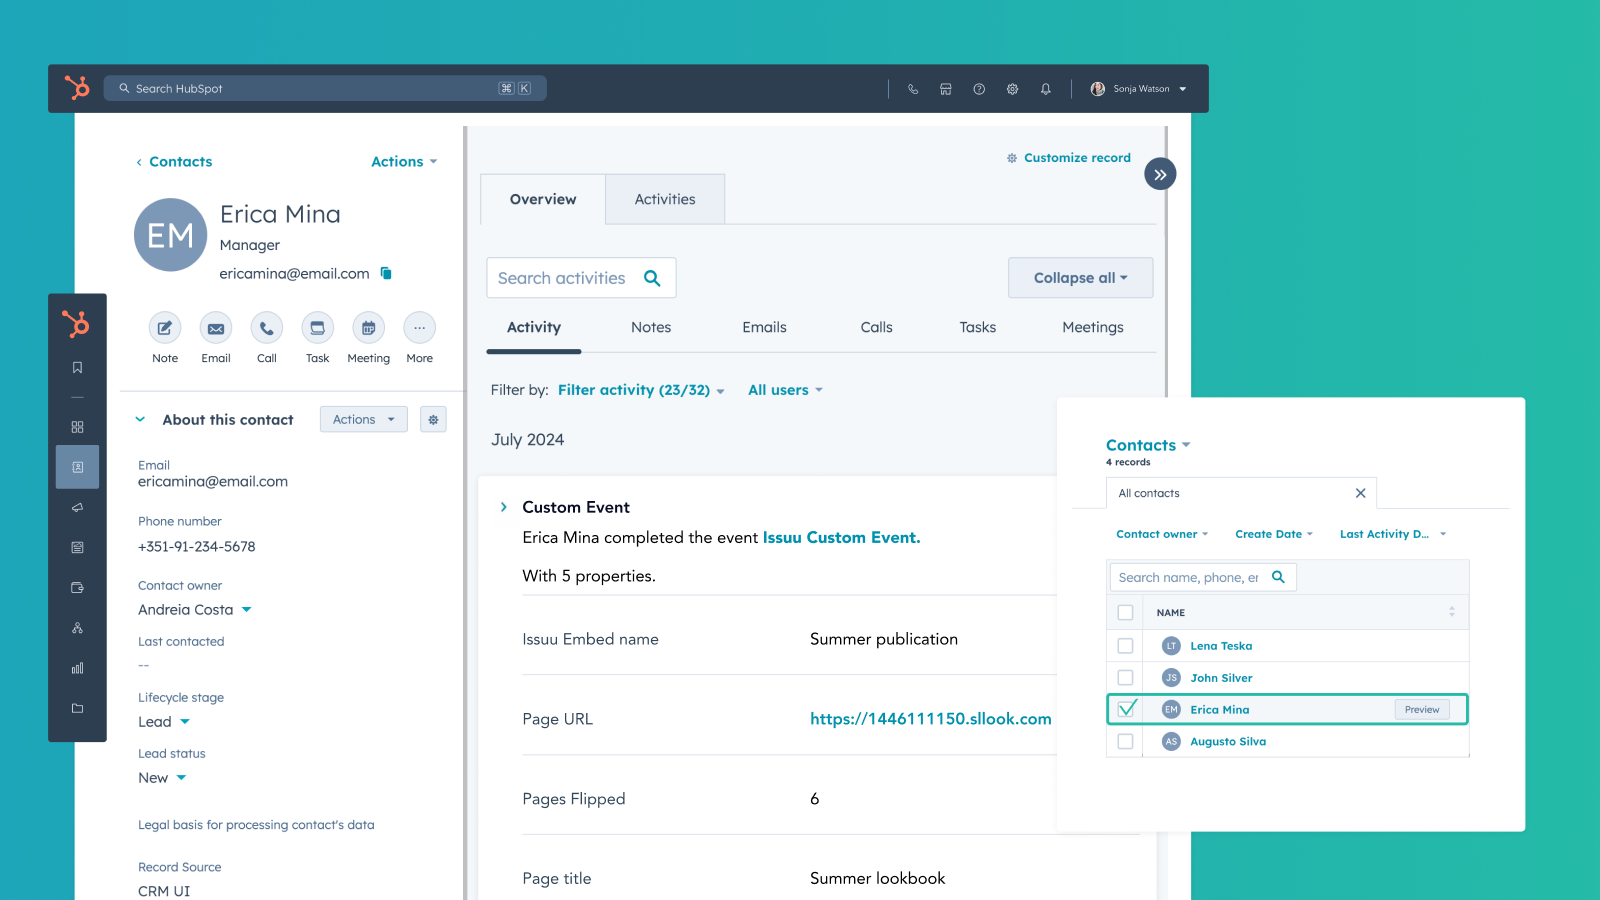Click Preview button on Erica Mina row
The width and height of the screenshot is (1600, 900).
[x=1421, y=710]
